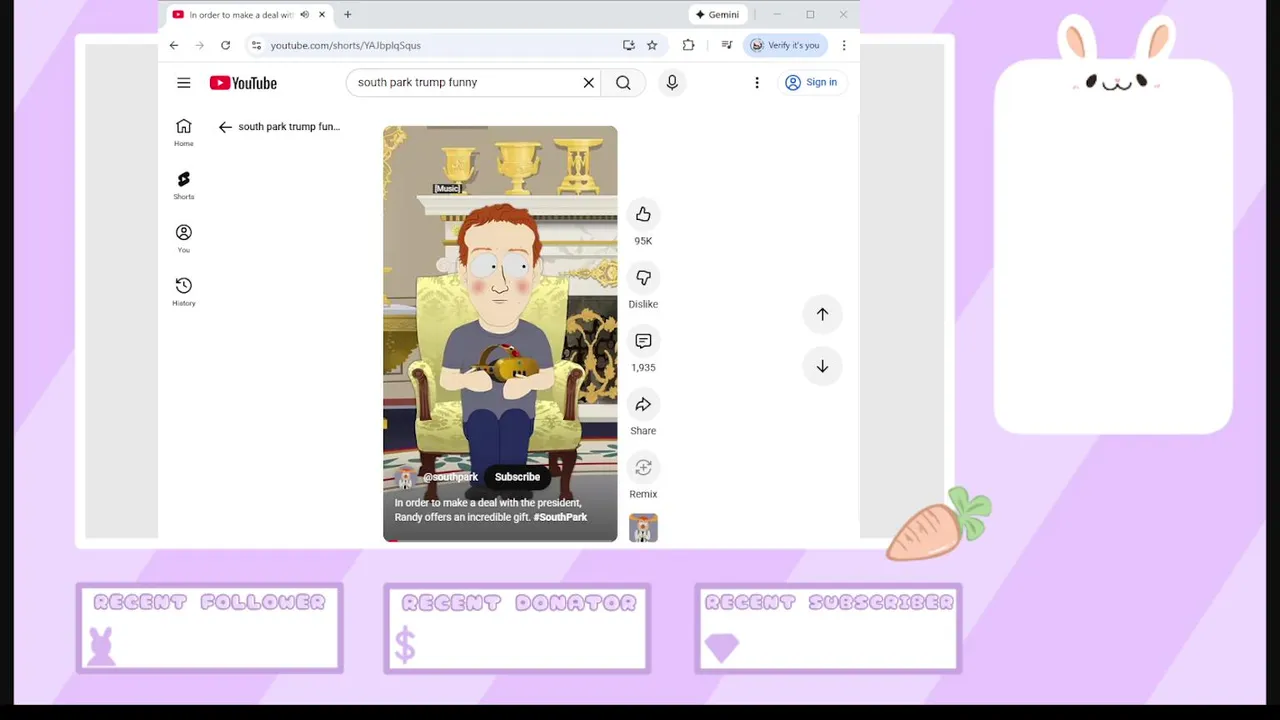Image resolution: width=1280 pixels, height=720 pixels.
Task: Open the comments showing 1,935
Action: click(643, 341)
